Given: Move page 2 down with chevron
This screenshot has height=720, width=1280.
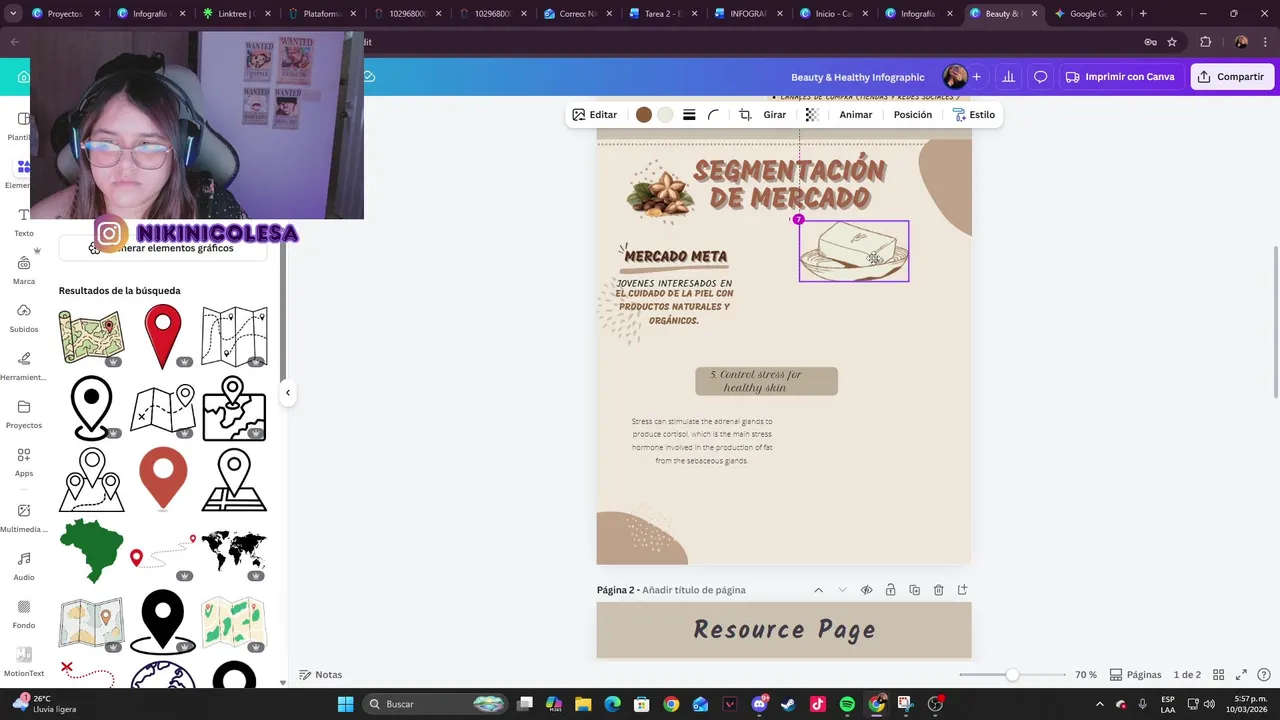Looking at the screenshot, I should coord(842,590).
